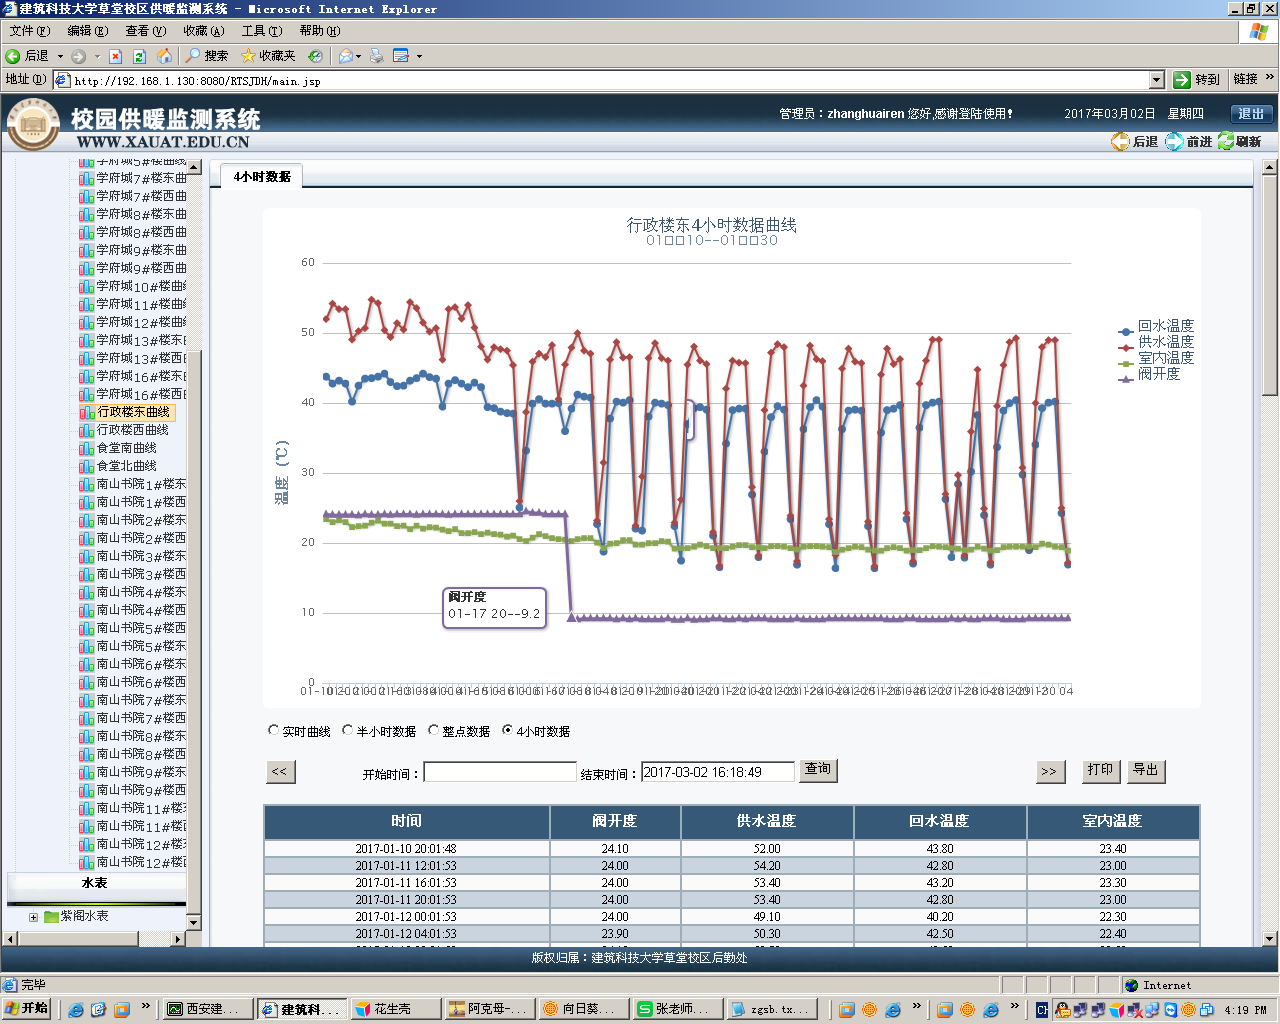Click the 导出 export button
This screenshot has height=1024, width=1280.
[1145, 770]
